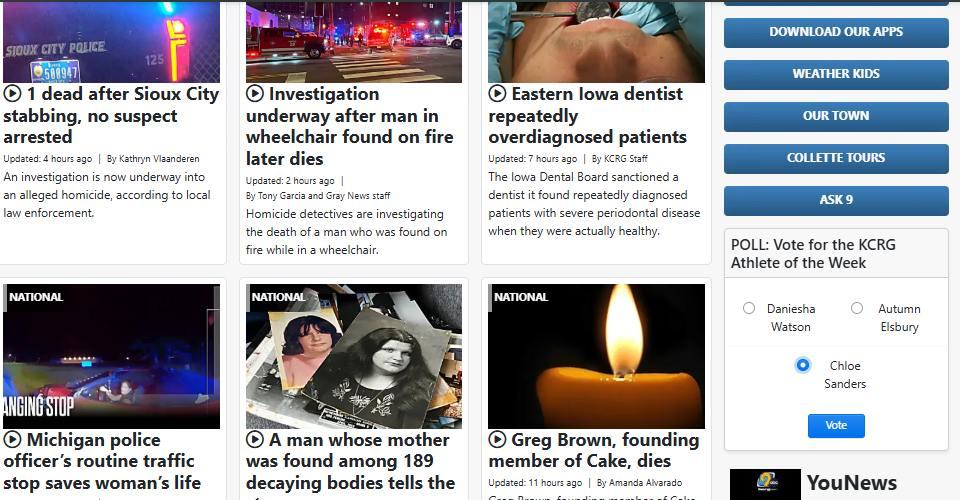Open the Weather Kids sidebar button
The image size is (960, 500).
point(836,74)
